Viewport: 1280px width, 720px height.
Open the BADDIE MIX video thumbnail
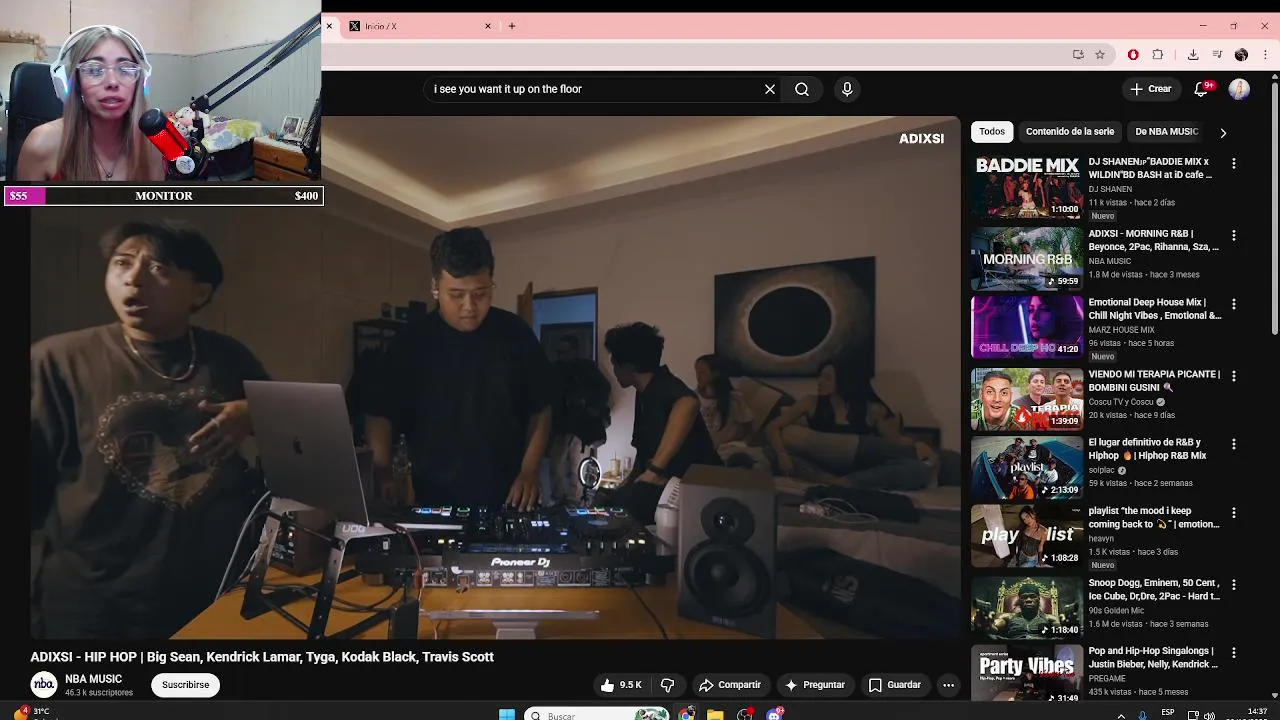click(x=1027, y=187)
